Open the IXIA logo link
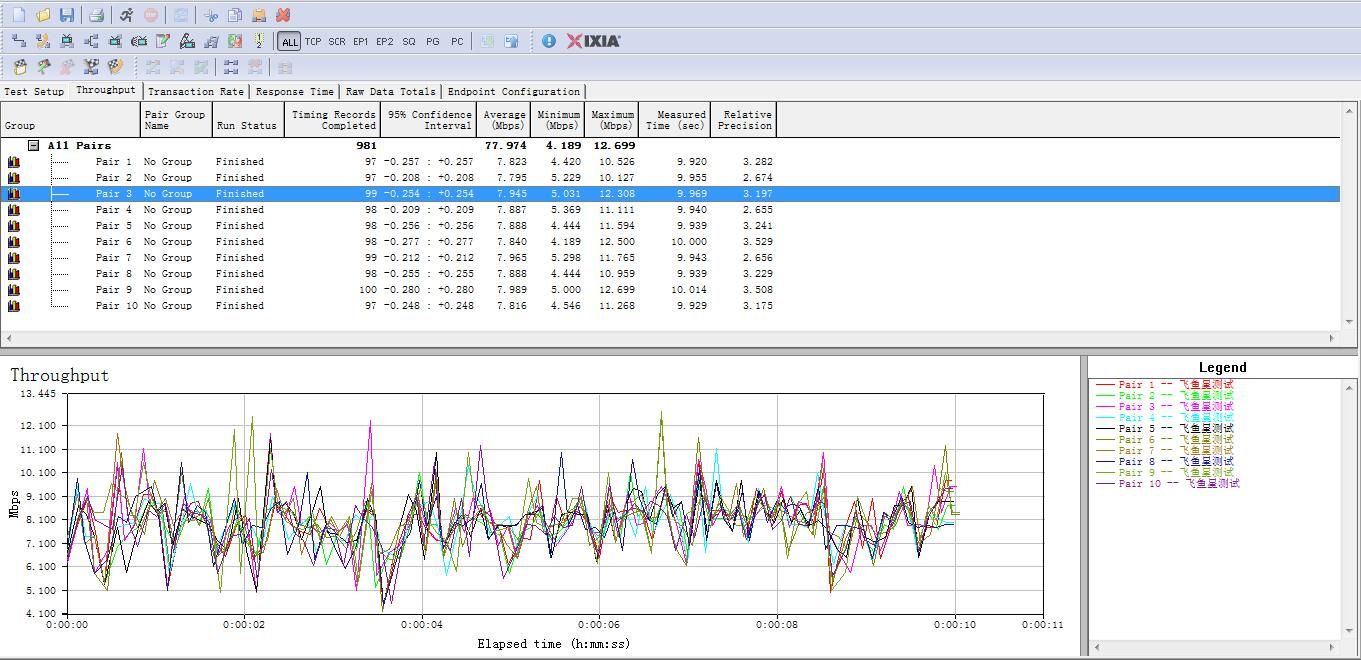This screenshot has width=1361, height=660. tap(594, 41)
